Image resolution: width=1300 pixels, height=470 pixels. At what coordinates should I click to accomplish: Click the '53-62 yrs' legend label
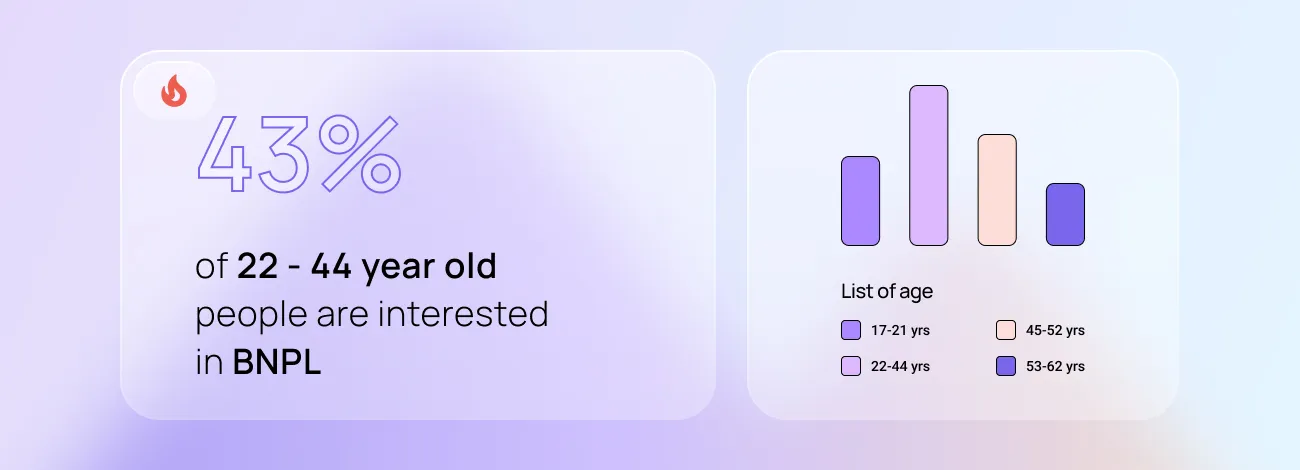[x=1055, y=366]
